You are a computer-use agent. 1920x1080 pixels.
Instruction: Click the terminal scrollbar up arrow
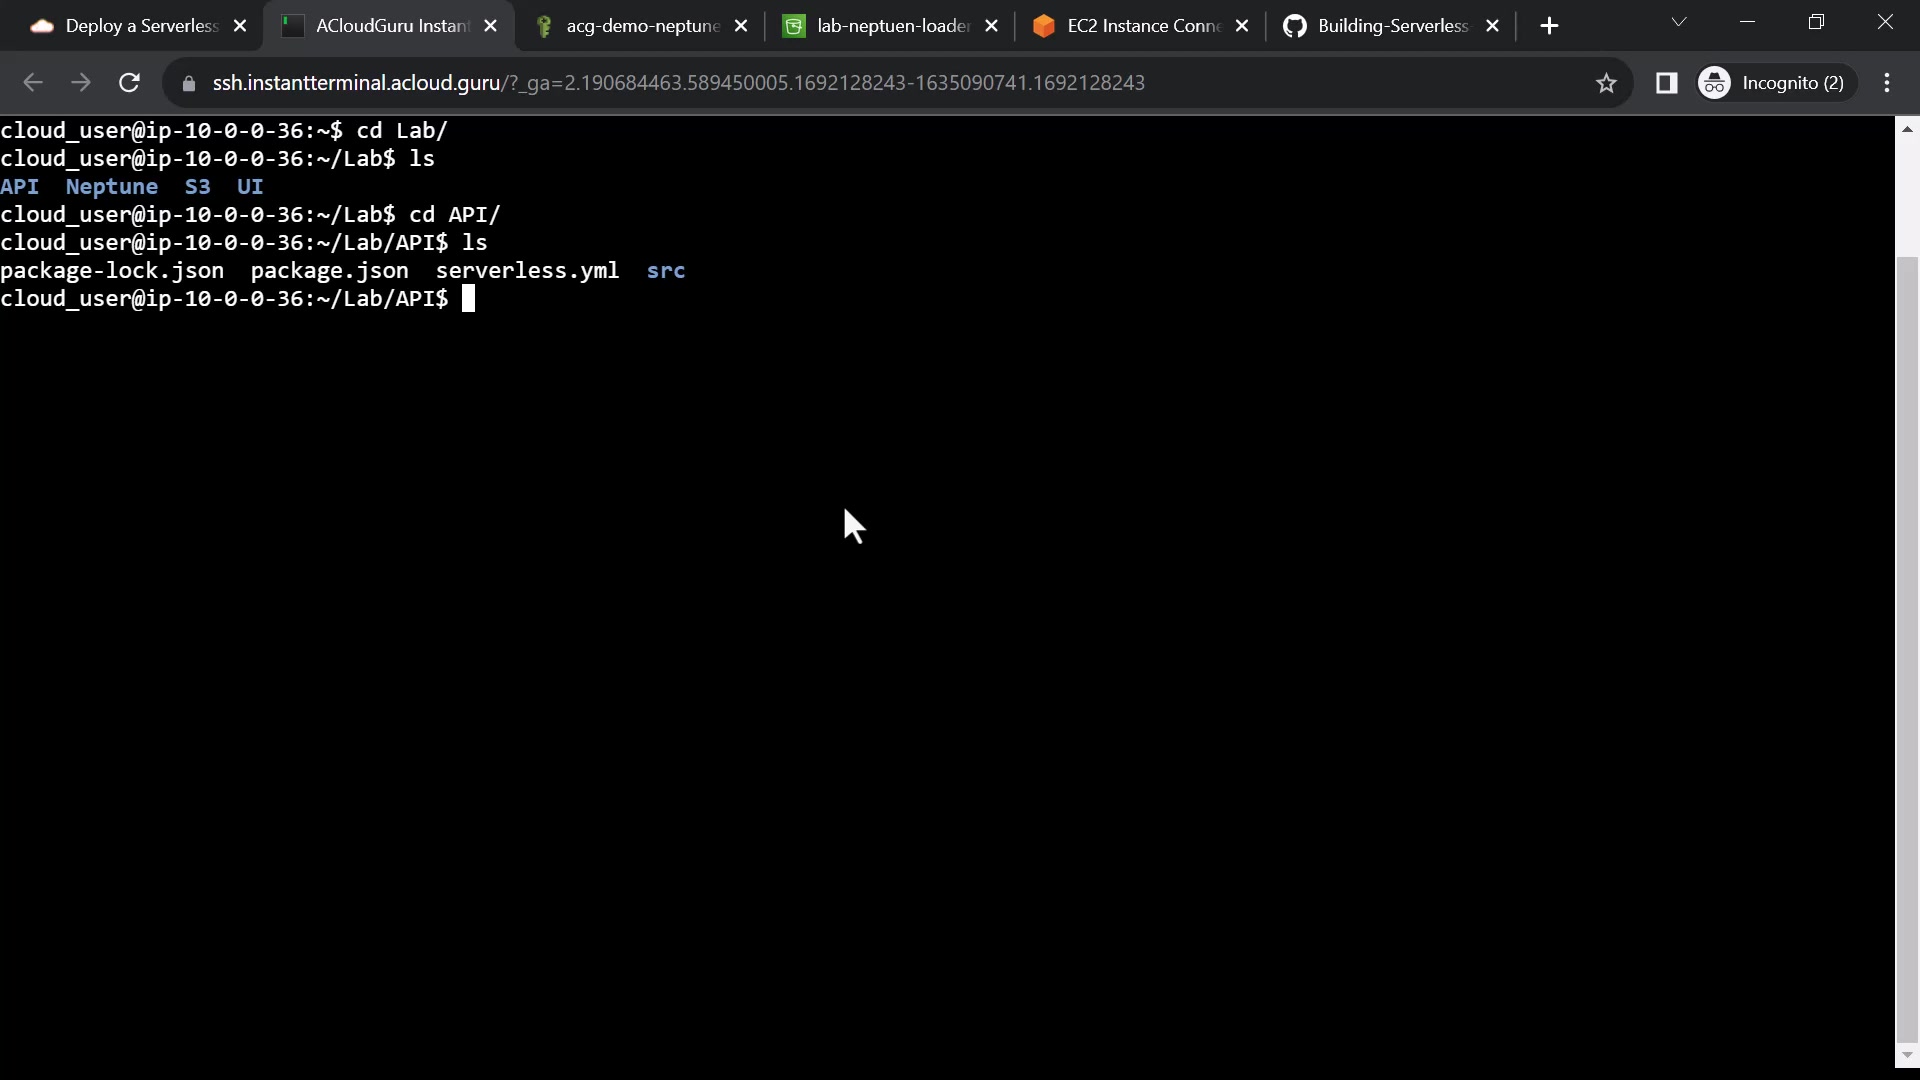pos(1907,129)
